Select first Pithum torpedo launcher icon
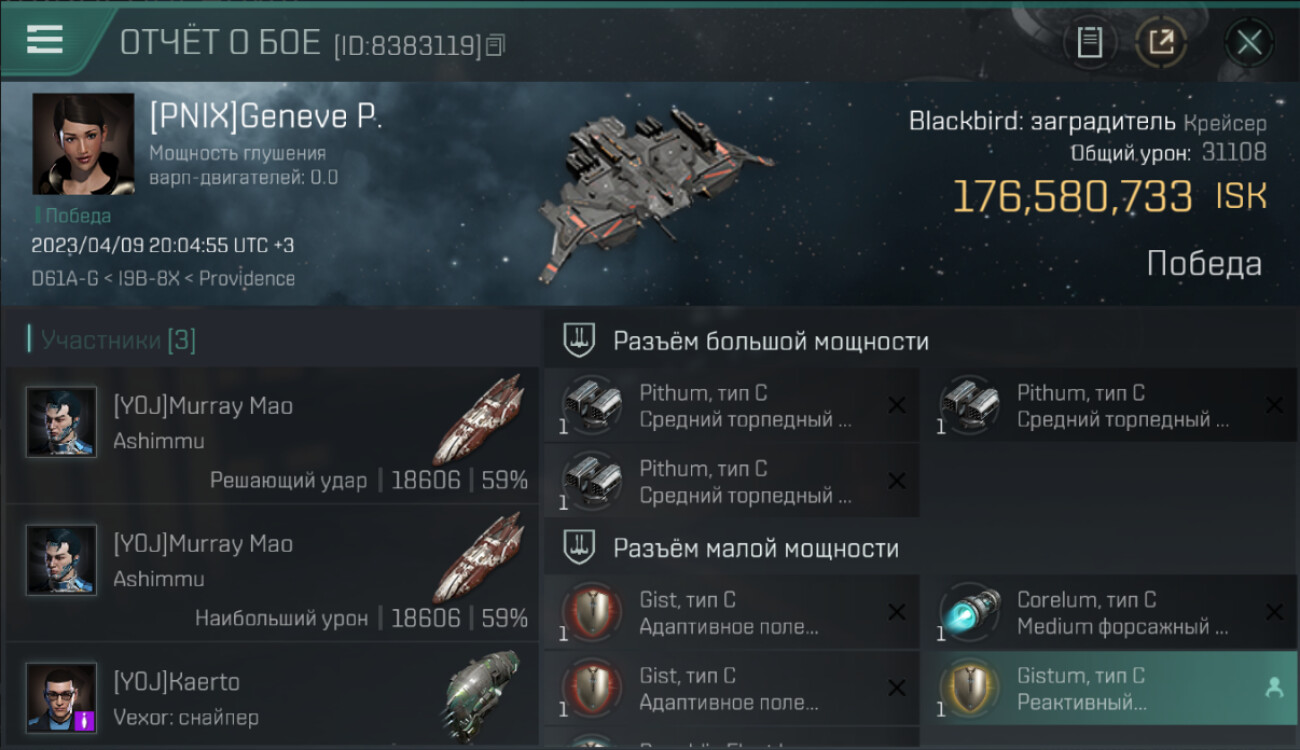Screen dimensions: 1300x750 point(591,405)
